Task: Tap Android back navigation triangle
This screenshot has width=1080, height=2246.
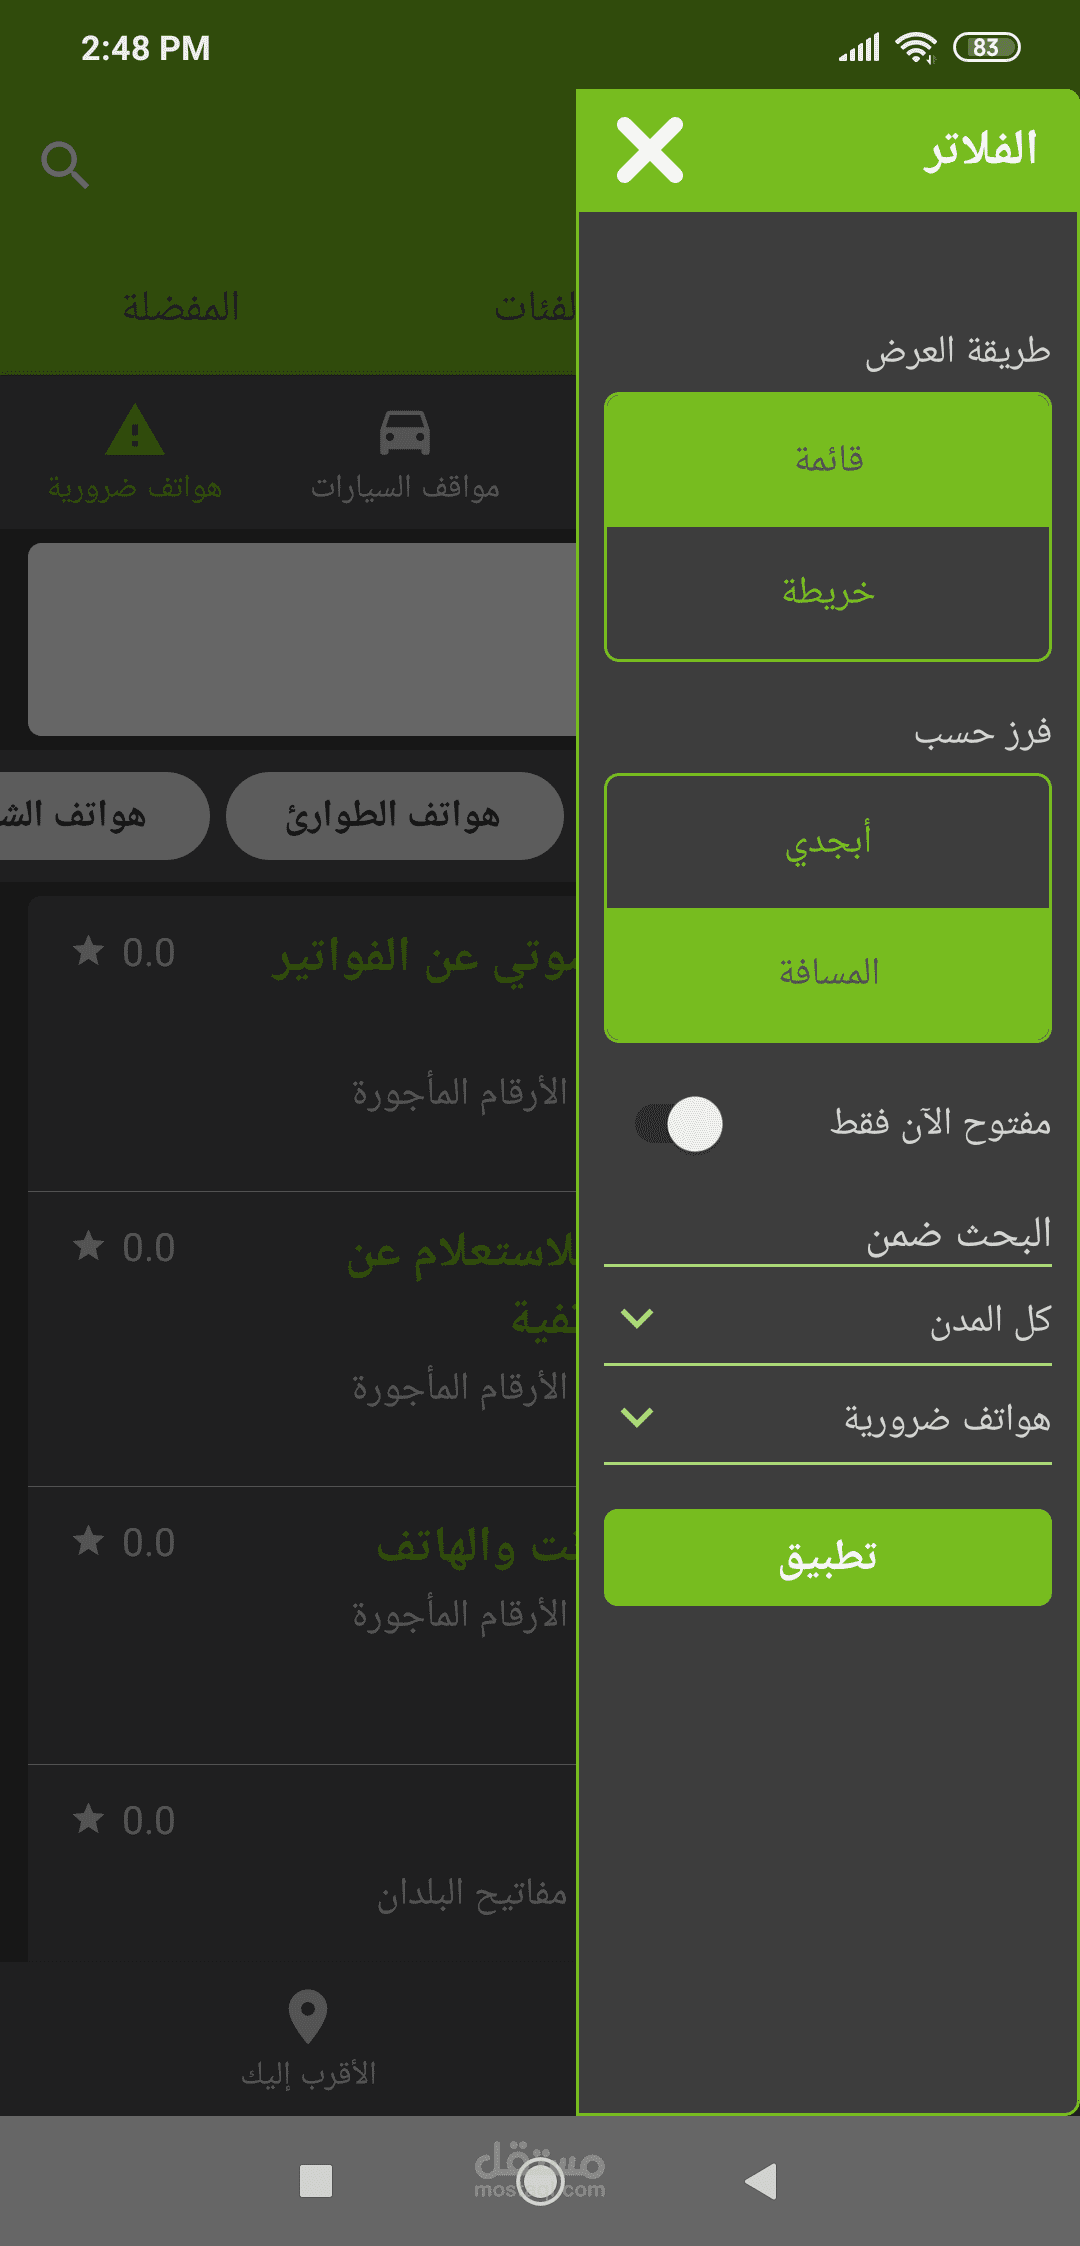Action: tap(761, 2180)
